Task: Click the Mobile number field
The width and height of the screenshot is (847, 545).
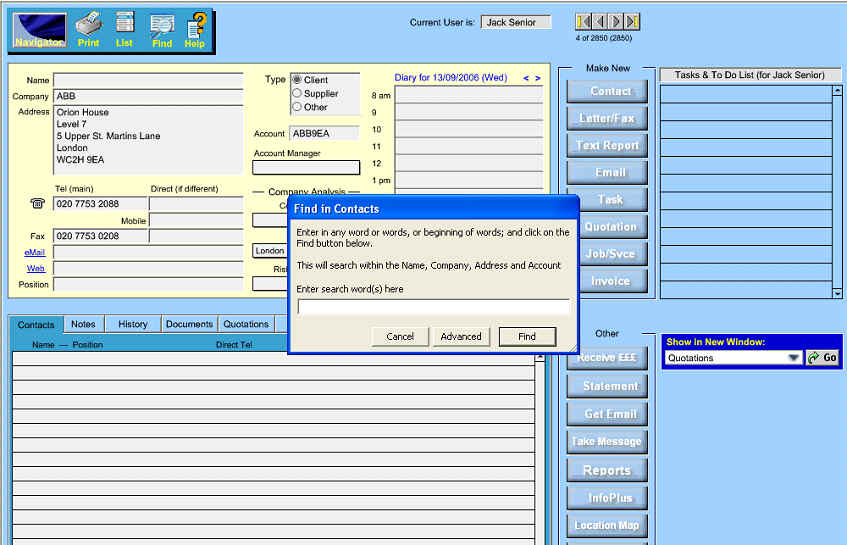Action: click(196, 220)
